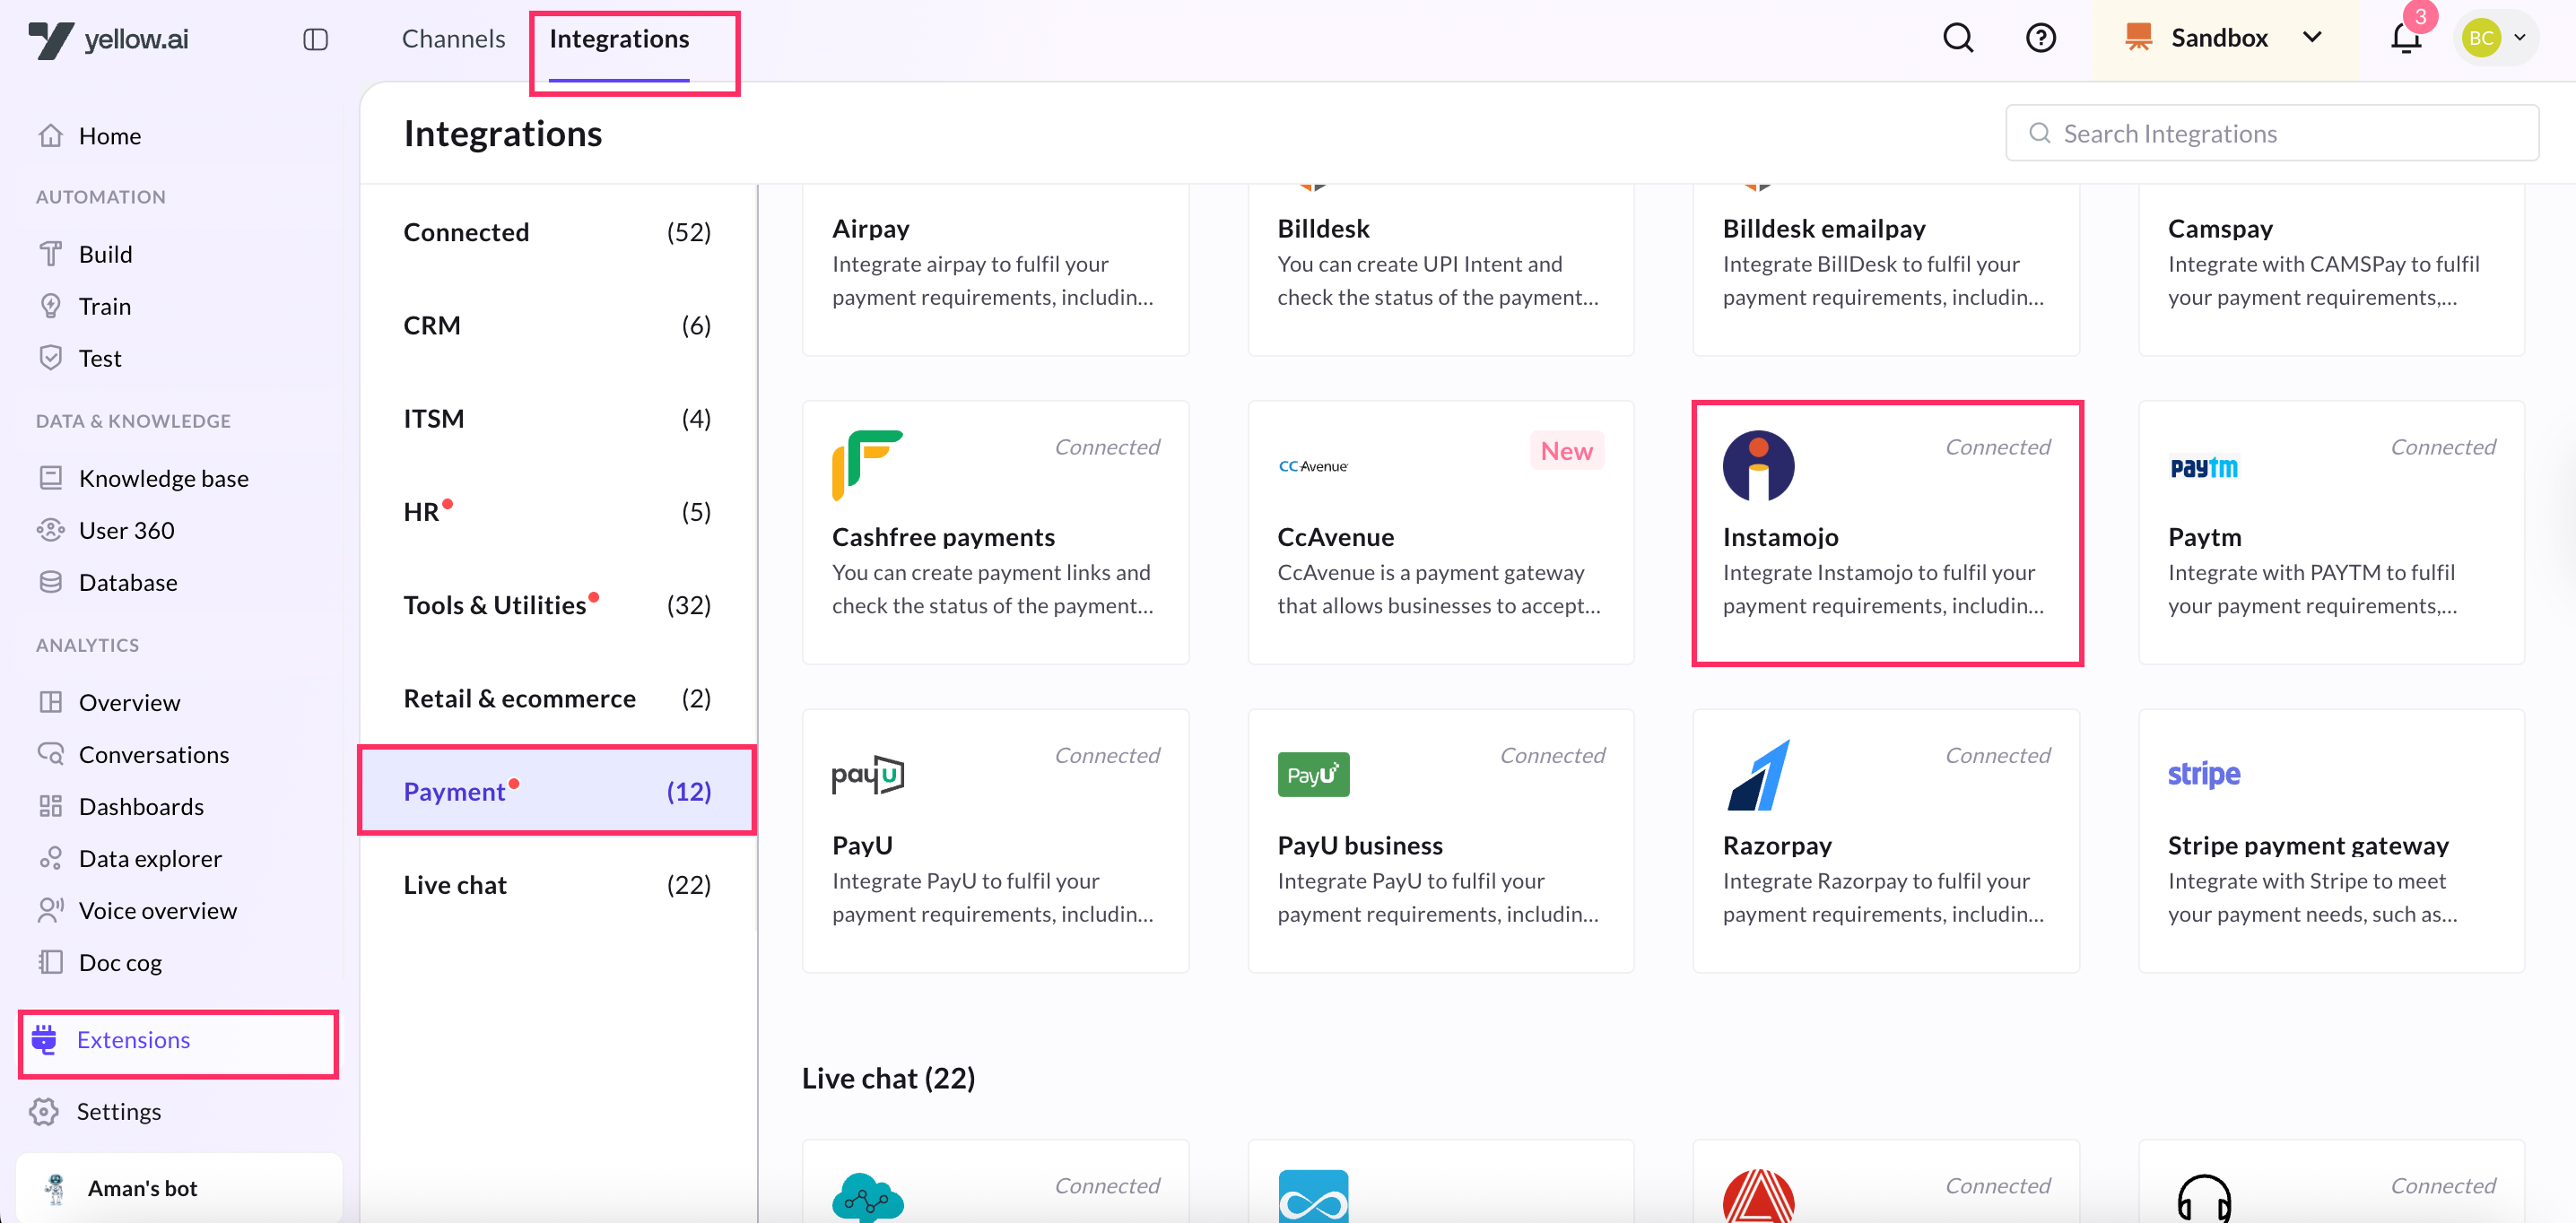The image size is (2576, 1223).
Task: Click the Live chat (22) section heading
Action: [x=888, y=1078]
